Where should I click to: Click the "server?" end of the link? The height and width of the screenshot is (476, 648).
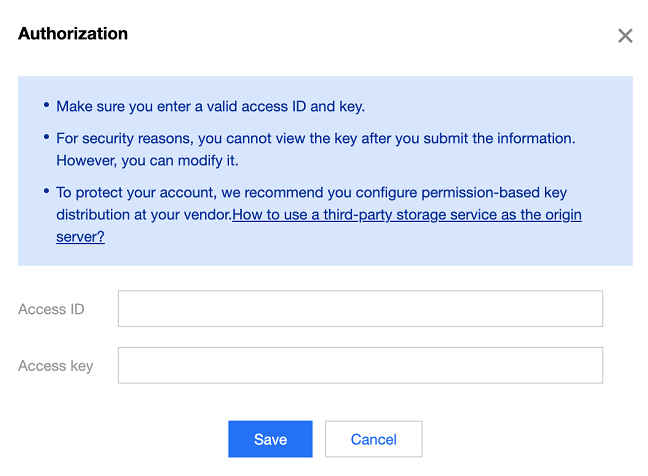coord(80,237)
